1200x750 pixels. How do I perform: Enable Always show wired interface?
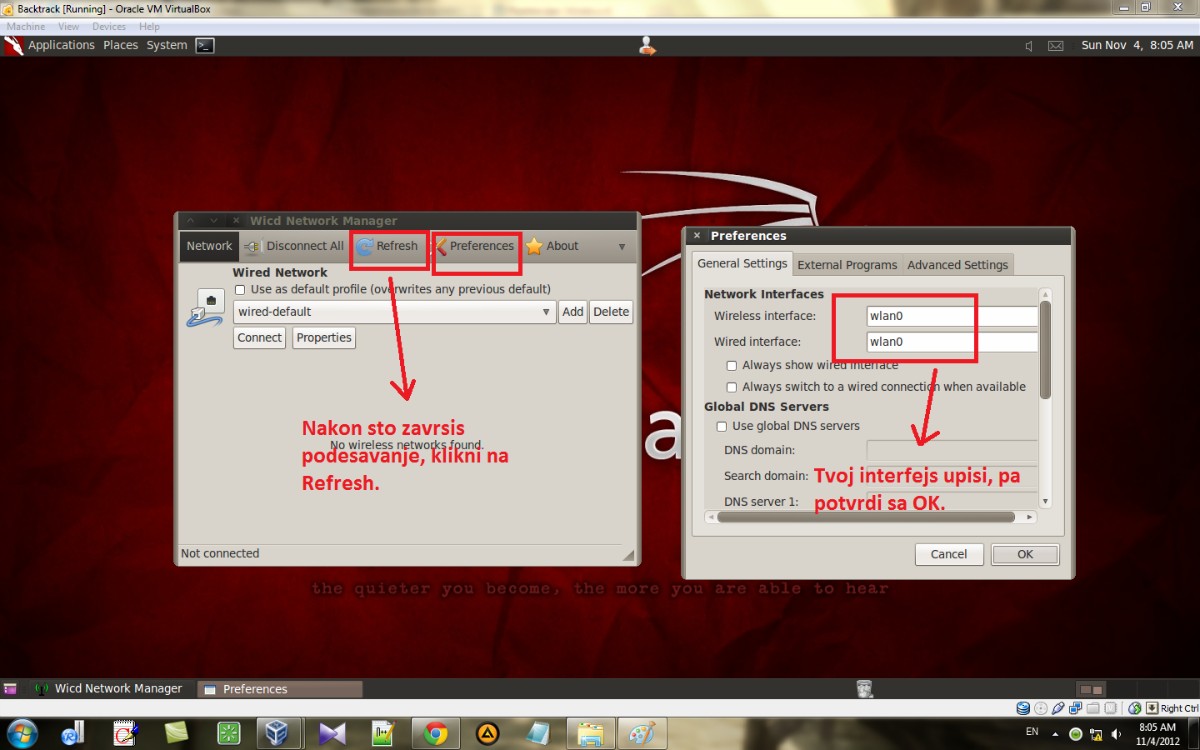732,366
